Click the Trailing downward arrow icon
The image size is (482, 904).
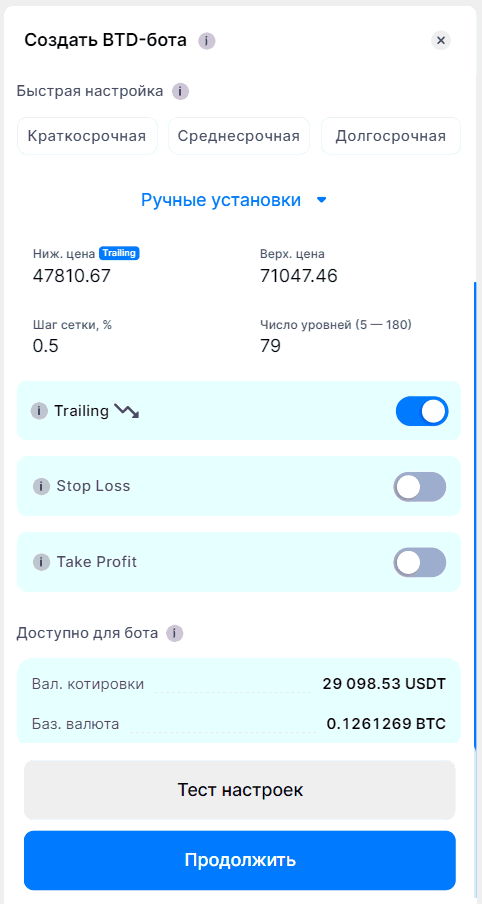tap(127, 410)
